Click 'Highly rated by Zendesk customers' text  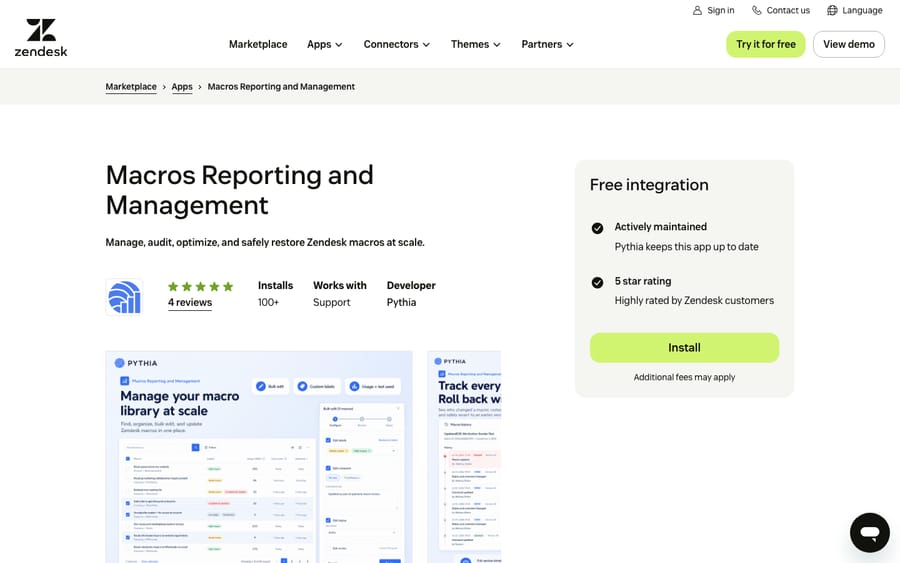click(x=694, y=301)
